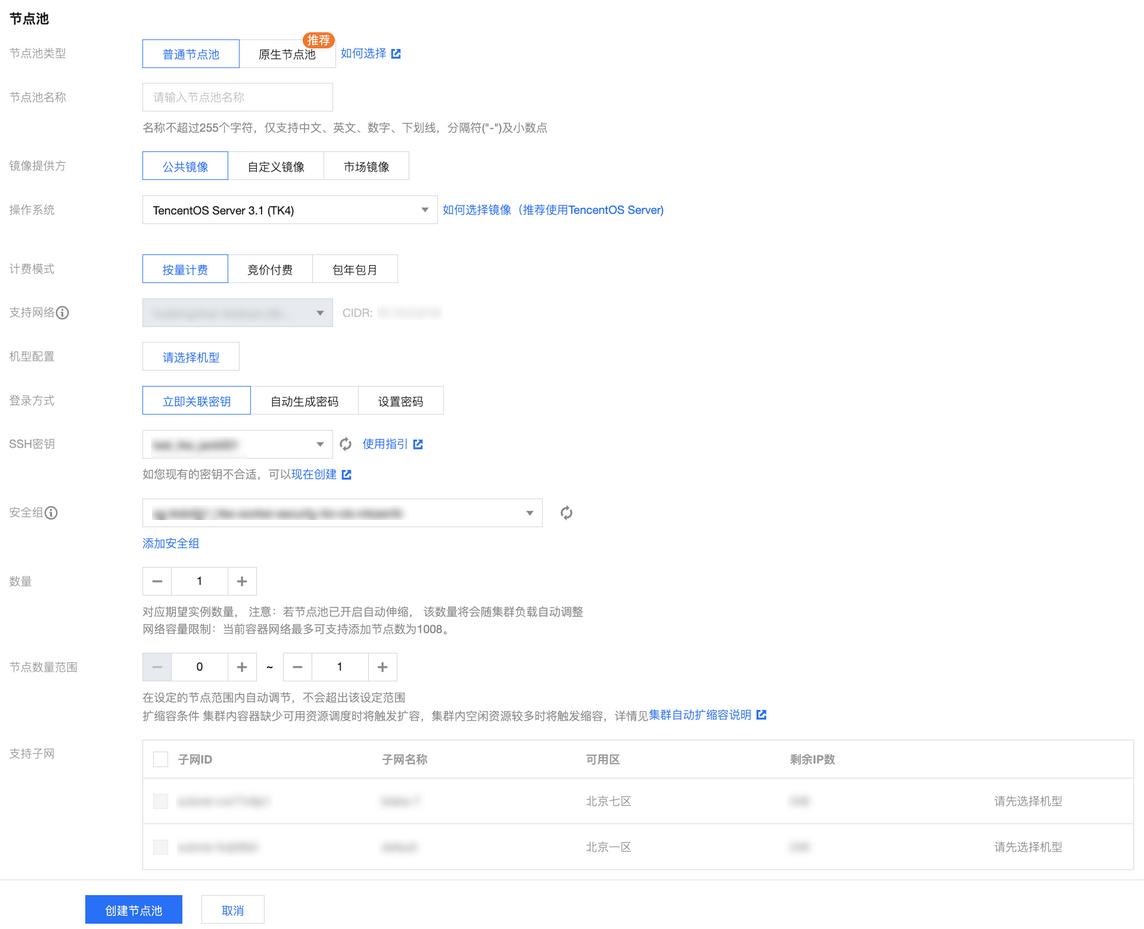Viewport: 1144px width, 929px height.
Task: Select 按量计费 billing mode
Action: [x=185, y=269]
